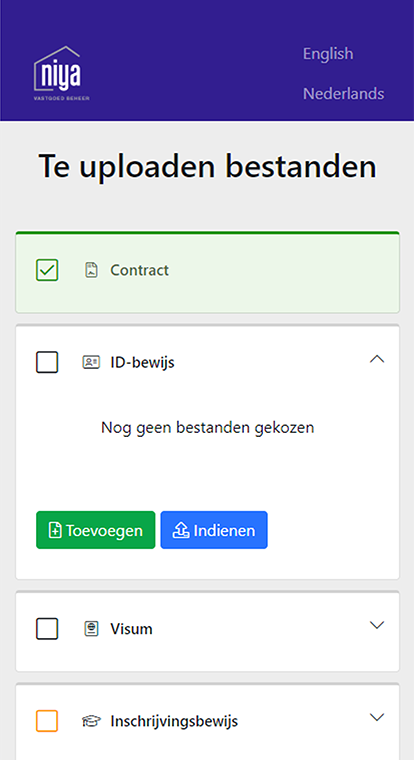Click the 'Nog geen bestanden gekozen' area
414x760 pixels.
pyautogui.click(x=207, y=428)
